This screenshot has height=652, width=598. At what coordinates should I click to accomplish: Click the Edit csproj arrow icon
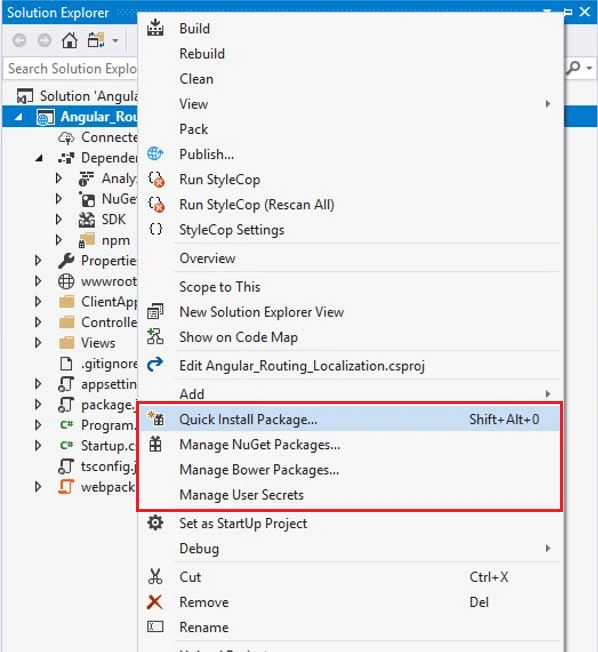[155, 365]
